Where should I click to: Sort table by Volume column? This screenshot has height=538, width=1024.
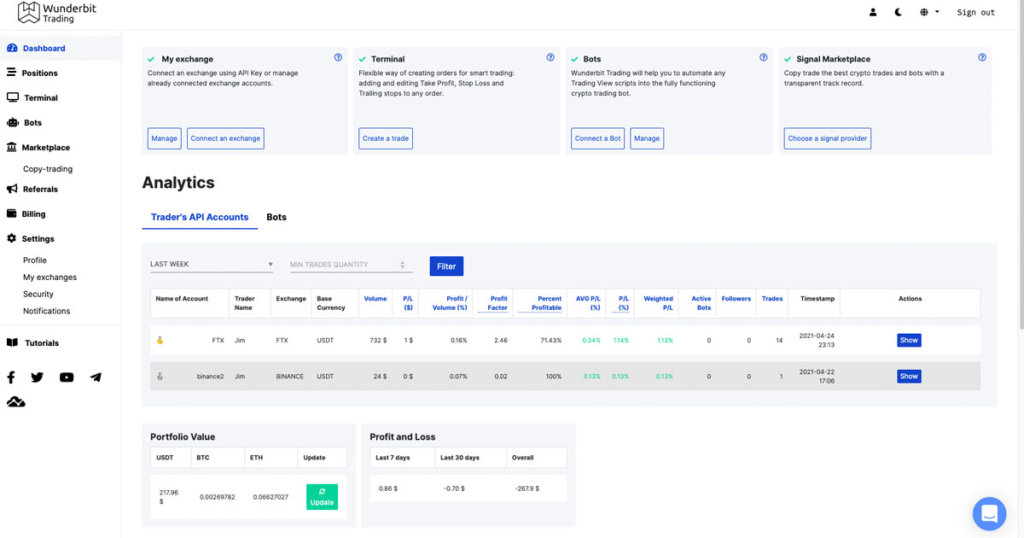pos(375,299)
